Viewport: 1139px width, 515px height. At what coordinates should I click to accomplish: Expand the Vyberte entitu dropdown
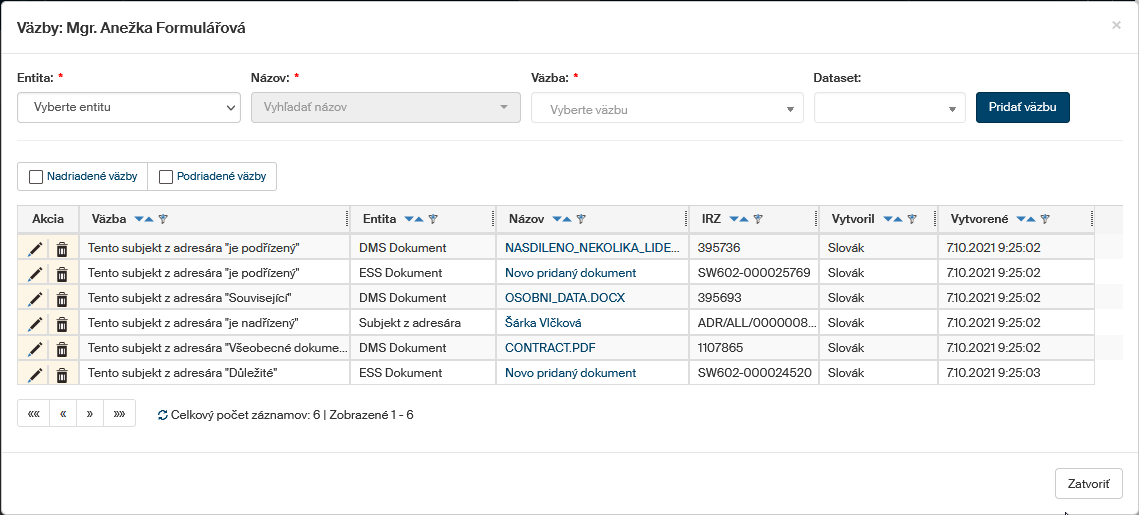point(129,108)
